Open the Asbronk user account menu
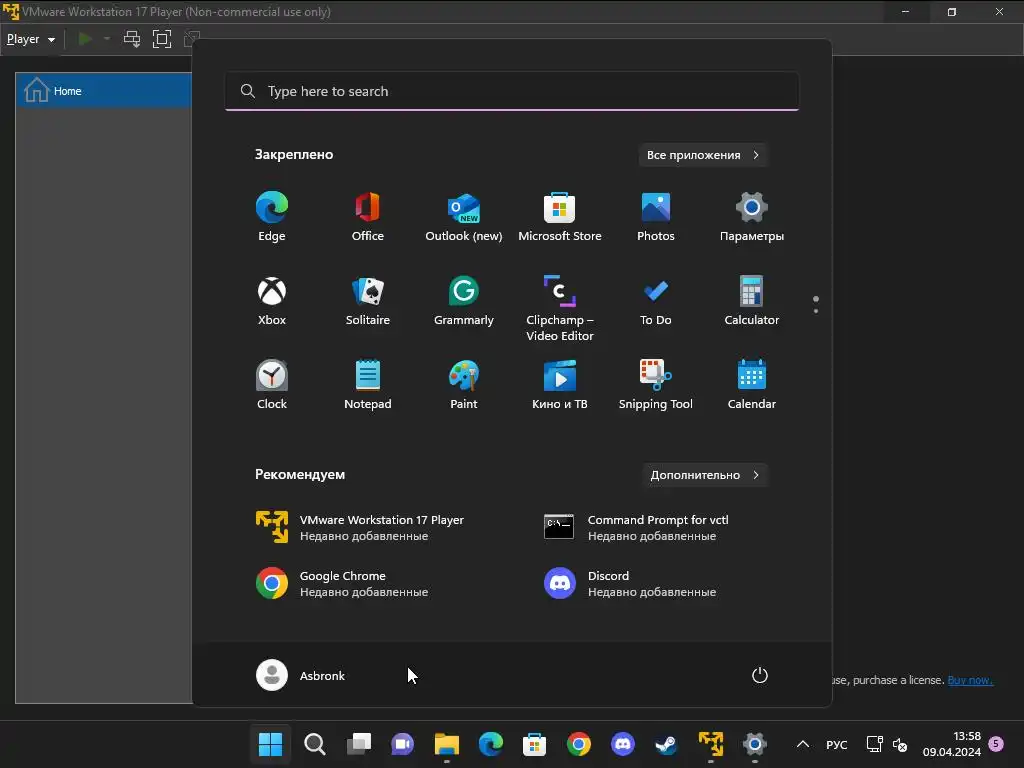1024x768 pixels. tap(301, 675)
